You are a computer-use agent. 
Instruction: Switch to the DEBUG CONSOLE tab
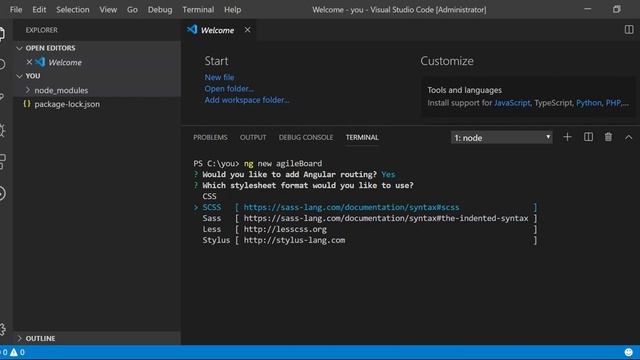pos(306,138)
